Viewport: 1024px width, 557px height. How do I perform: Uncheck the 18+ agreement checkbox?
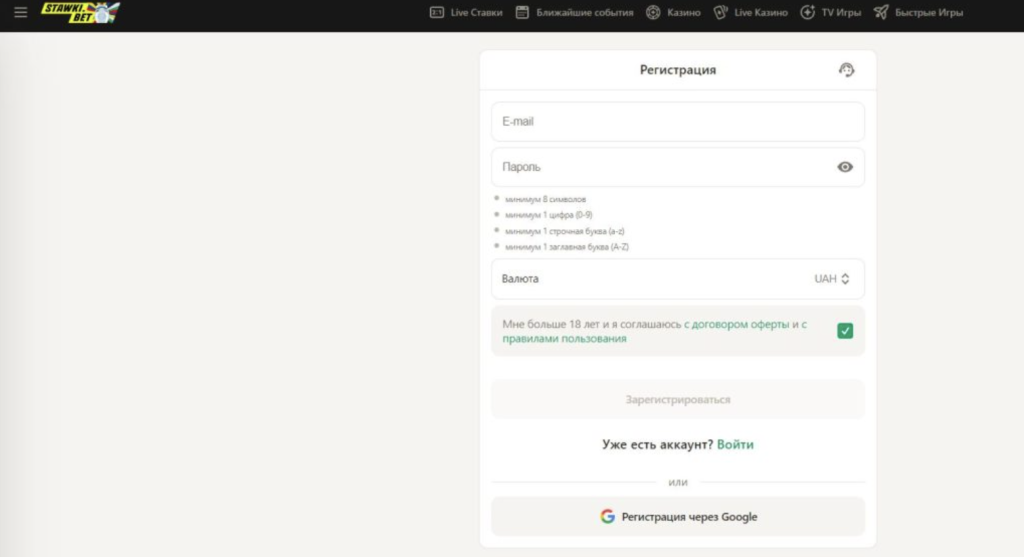(x=845, y=331)
